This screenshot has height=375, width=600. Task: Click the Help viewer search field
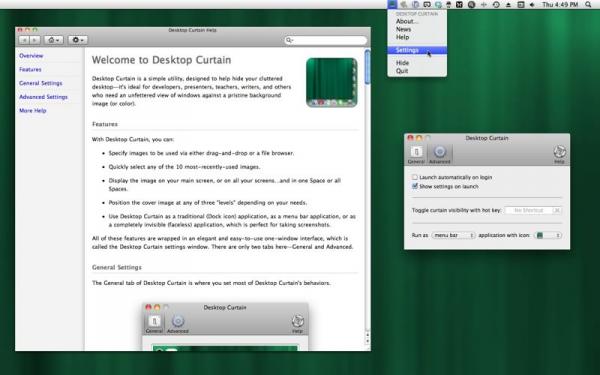coord(326,40)
